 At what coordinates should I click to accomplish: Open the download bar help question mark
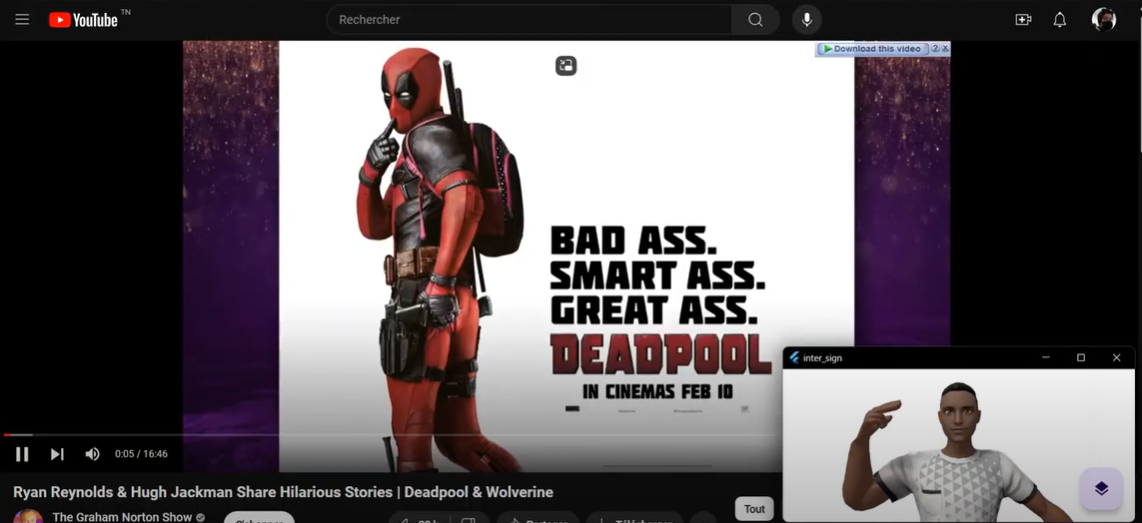click(934, 49)
